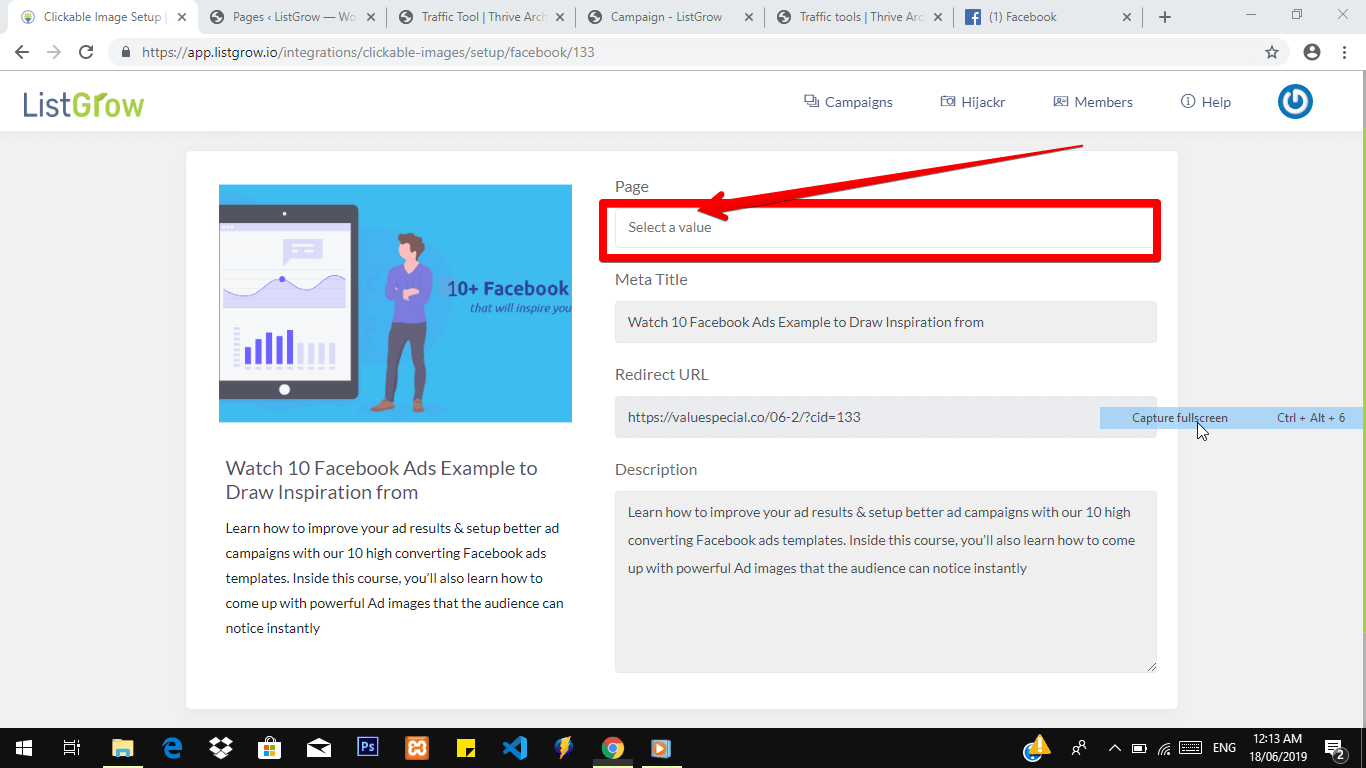
Task: Open the clock showing 12:13 AM
Action: point(1280,748)
